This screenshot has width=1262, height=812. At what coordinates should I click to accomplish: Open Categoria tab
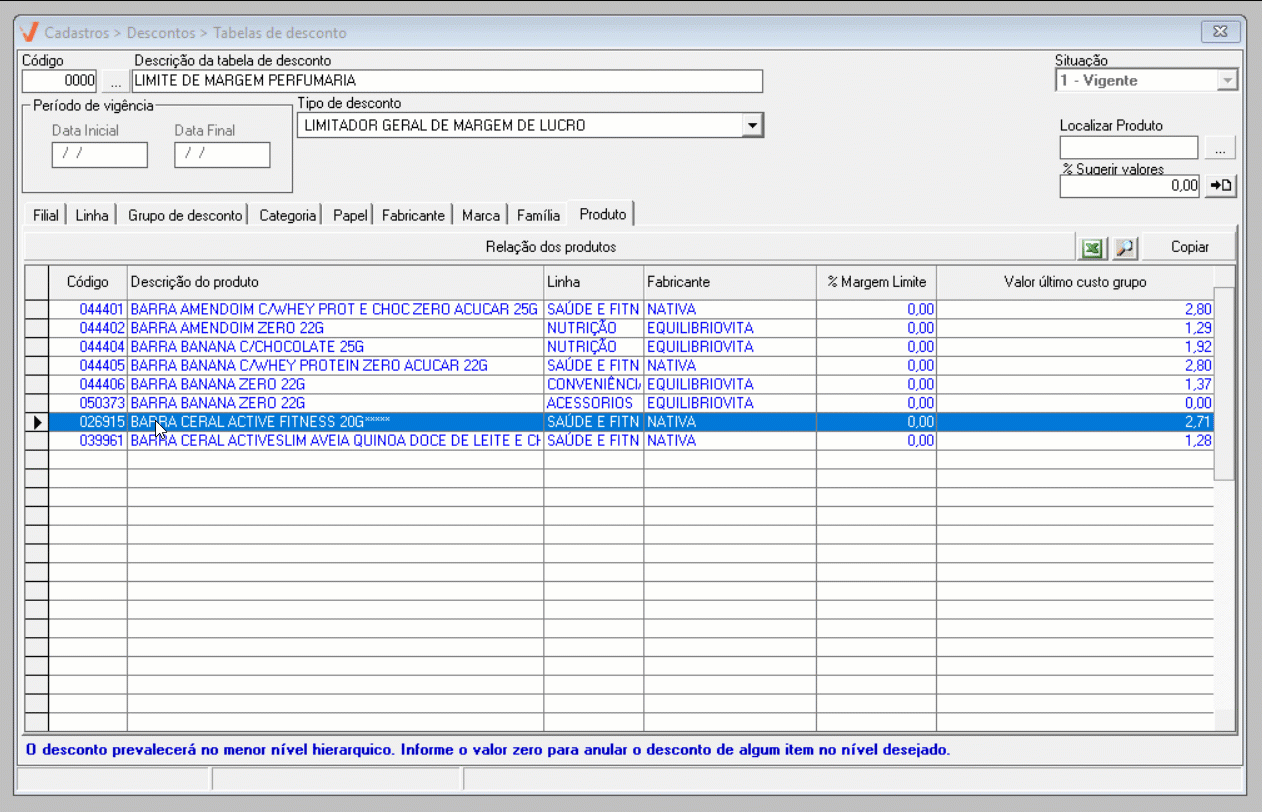(287, 215)
